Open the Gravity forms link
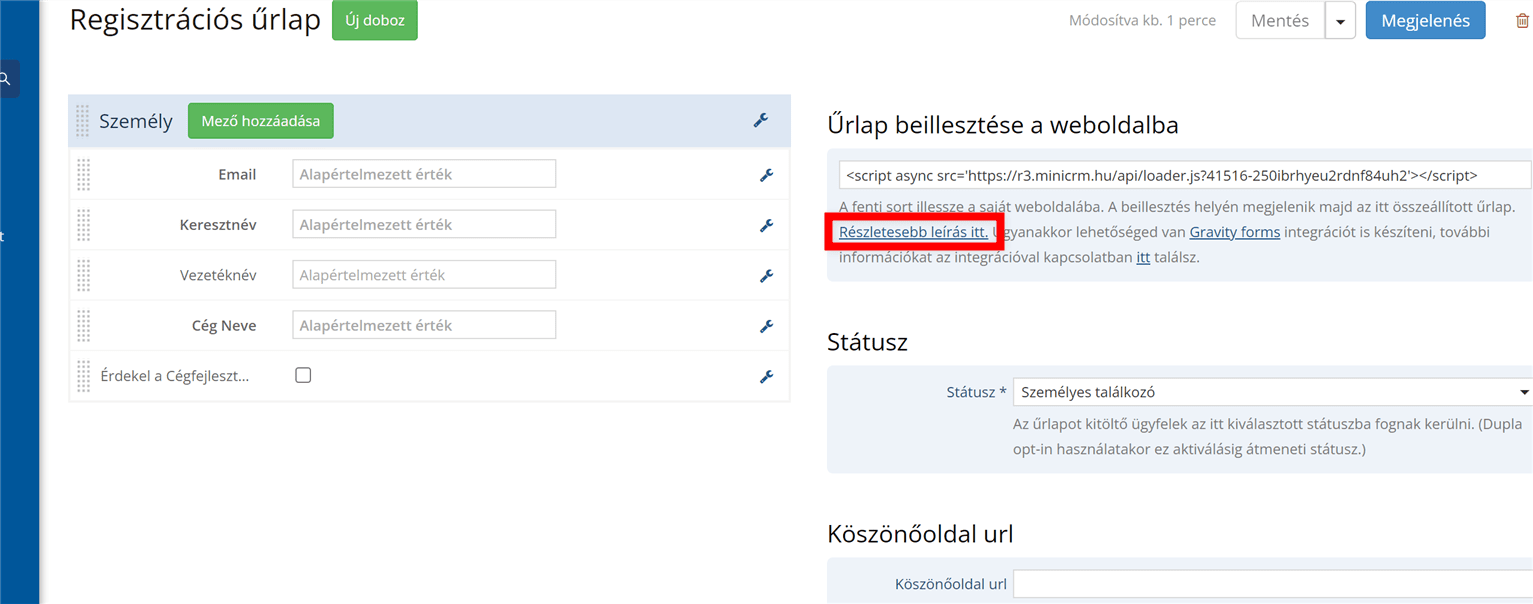Screen dimensions: 1533x604 click(1234, 232)
